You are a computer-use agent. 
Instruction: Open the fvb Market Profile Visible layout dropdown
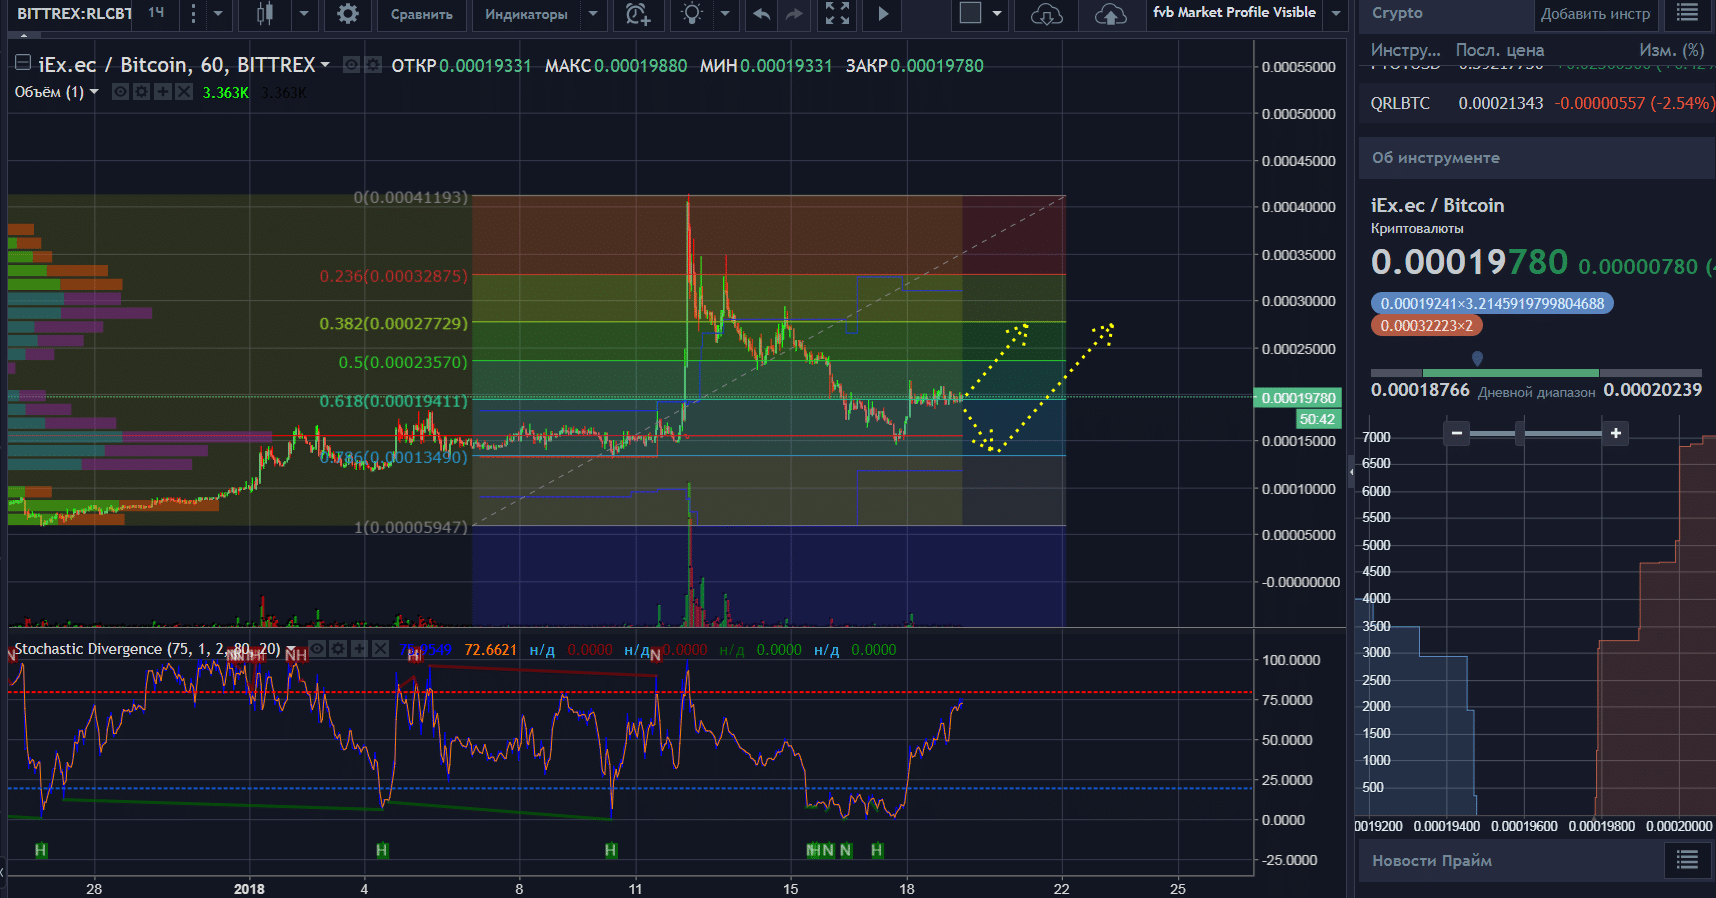tap(1336, 14)
